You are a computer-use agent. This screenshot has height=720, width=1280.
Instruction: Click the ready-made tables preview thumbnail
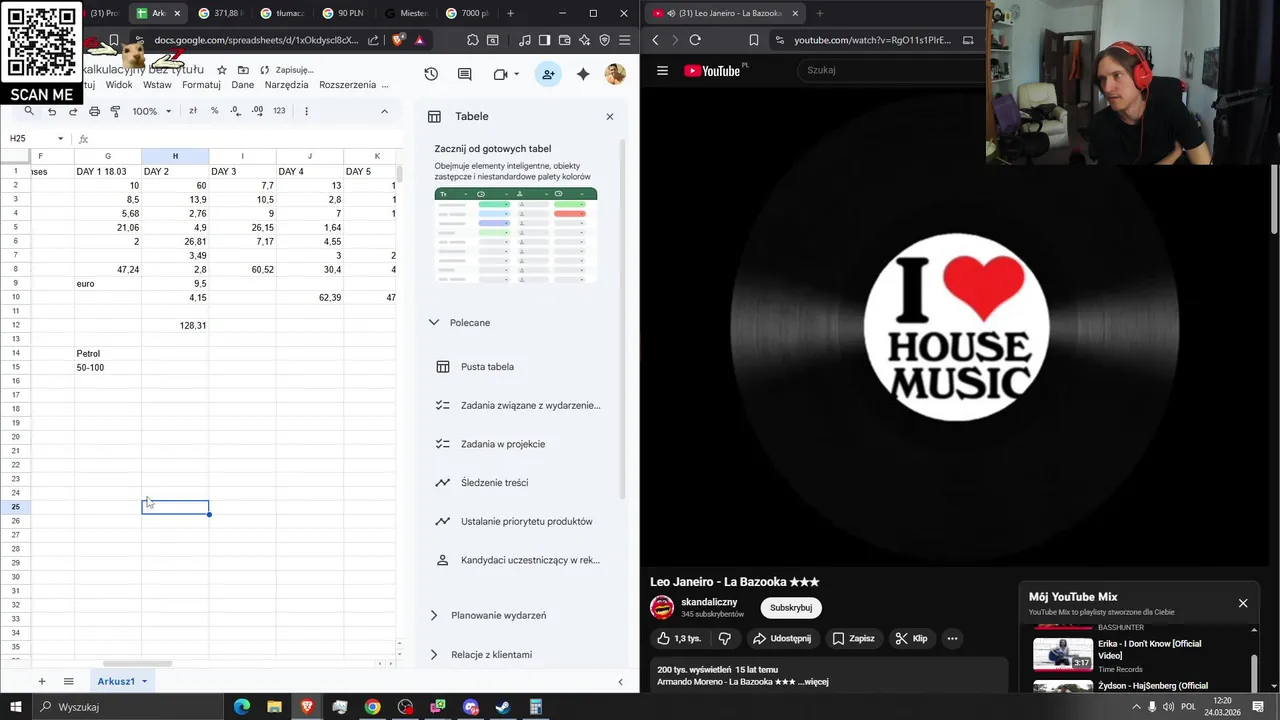(x=516, y=236)
